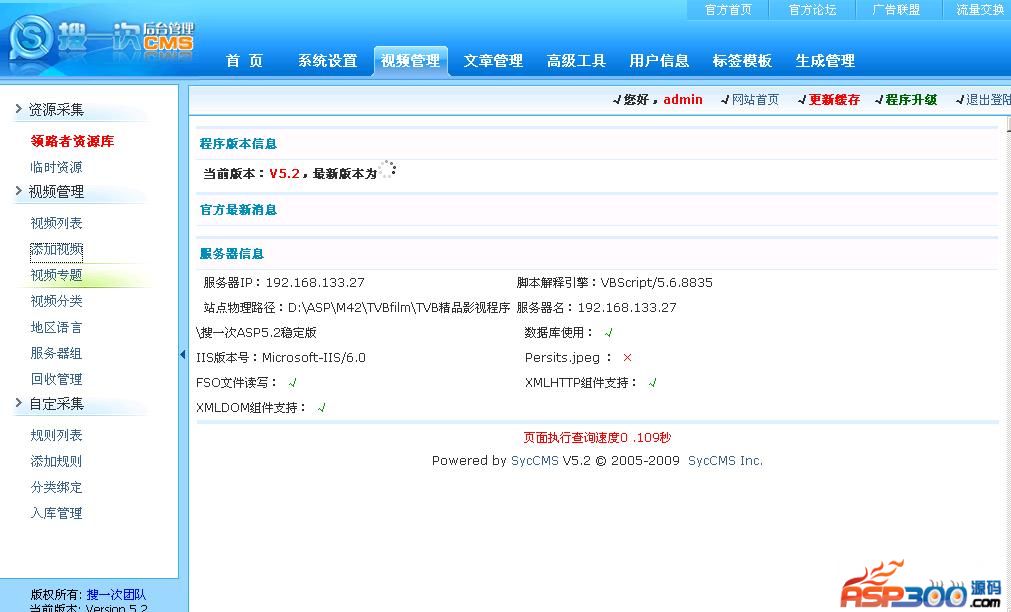1011x612 pixels.
Task: Click the loading spinner after 最新版本为
Action: coord(387,170)
